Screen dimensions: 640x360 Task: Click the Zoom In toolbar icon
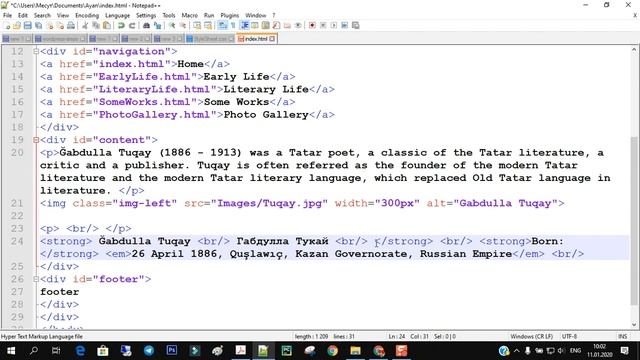click(172, 25)
